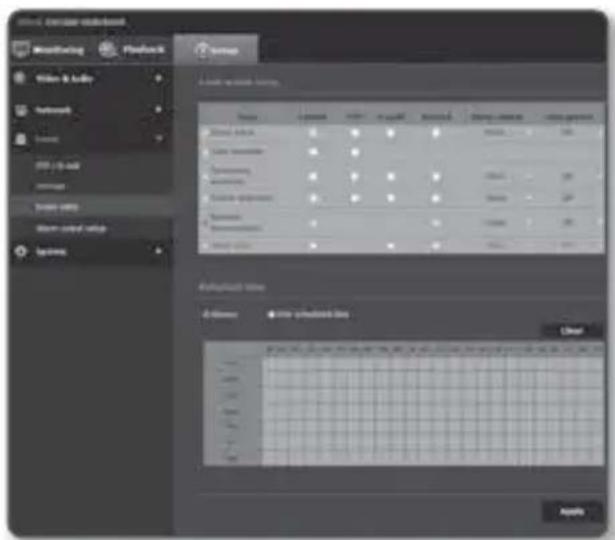Toggle Record checkbox for Alarm input

coord(435,133)
